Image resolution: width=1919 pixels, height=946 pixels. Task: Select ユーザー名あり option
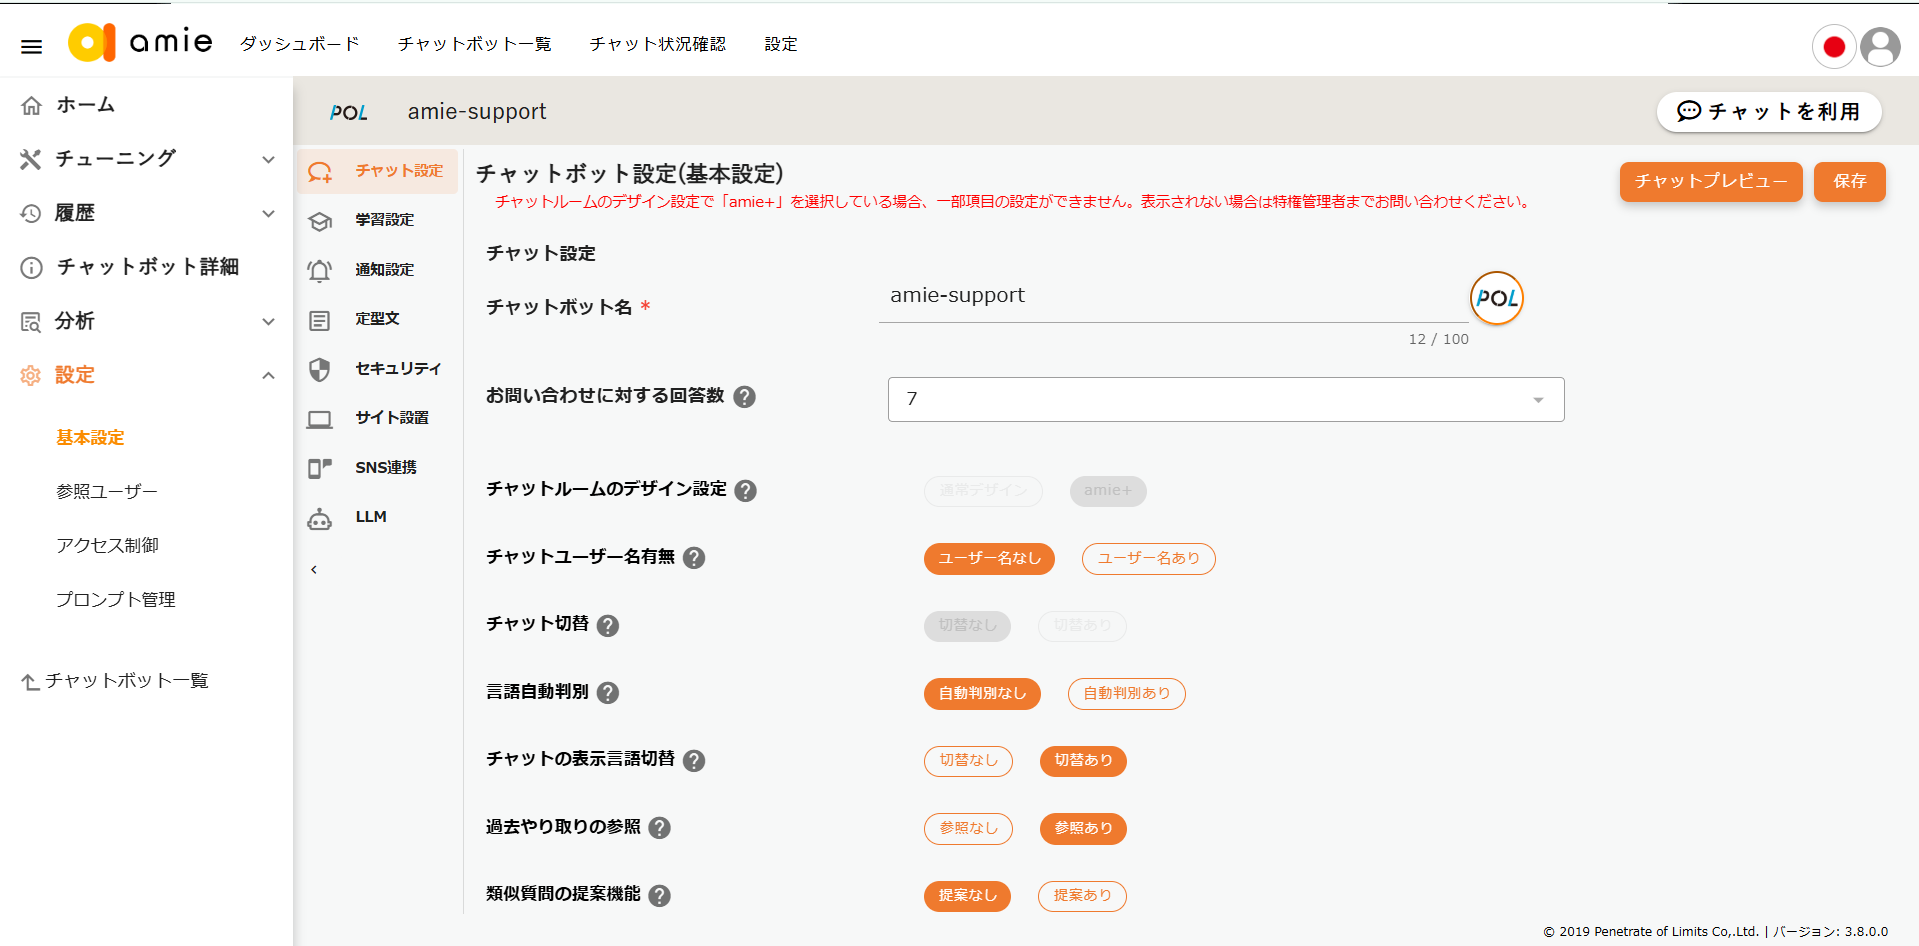click(1148, 558)
